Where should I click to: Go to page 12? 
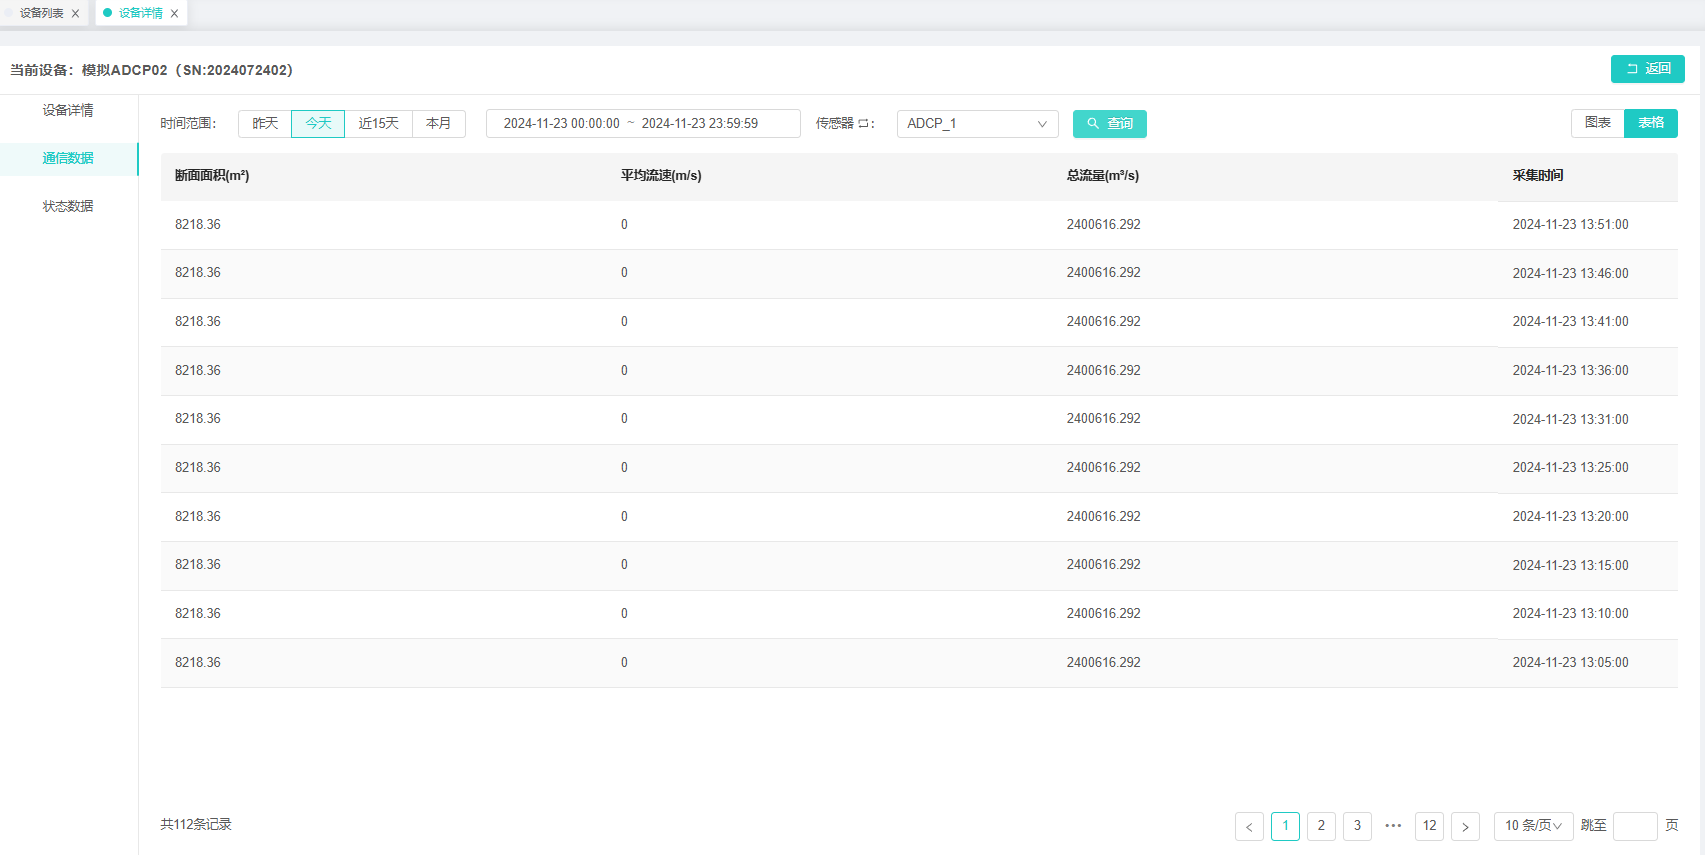pyautogui.click(x=1429, y=826)
